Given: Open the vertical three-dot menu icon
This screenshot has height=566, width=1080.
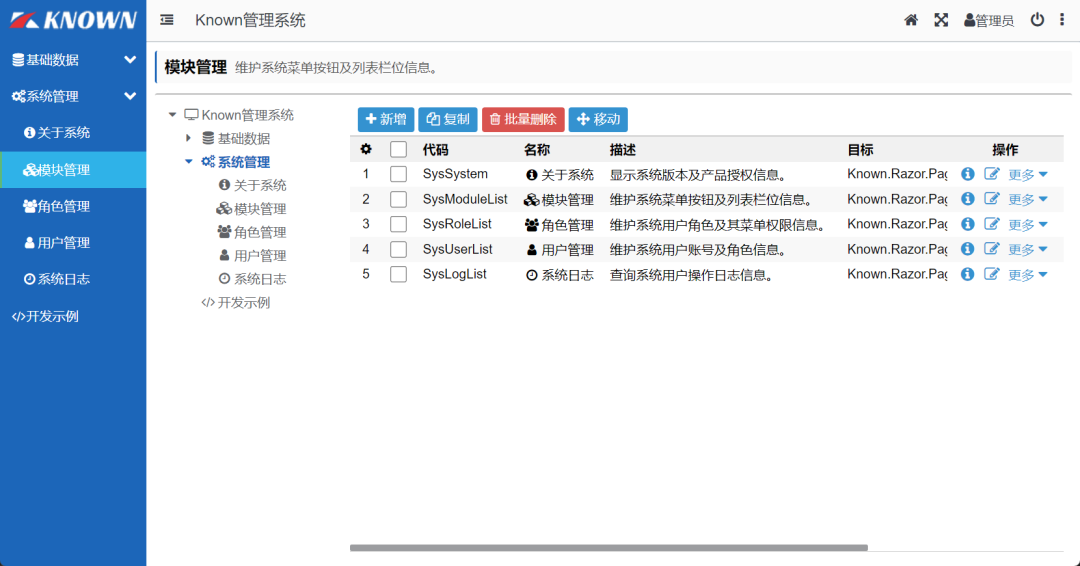Looking at the screenshot, I should [x=1062, y=20].
